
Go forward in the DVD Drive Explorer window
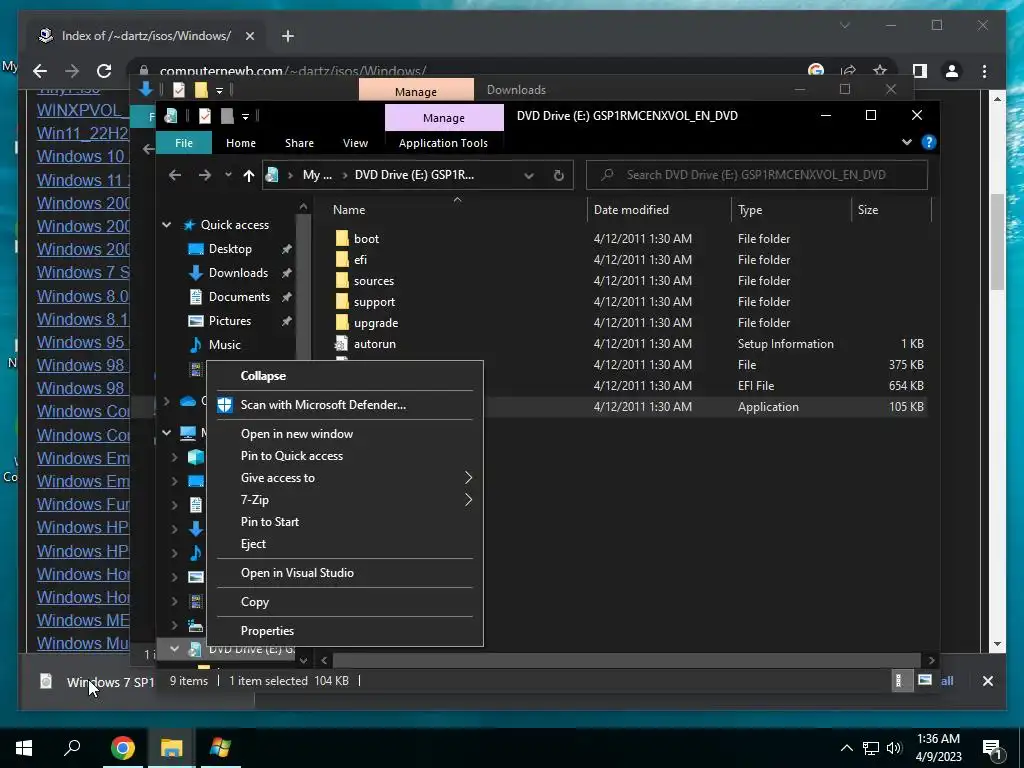[x=204, y=175]
